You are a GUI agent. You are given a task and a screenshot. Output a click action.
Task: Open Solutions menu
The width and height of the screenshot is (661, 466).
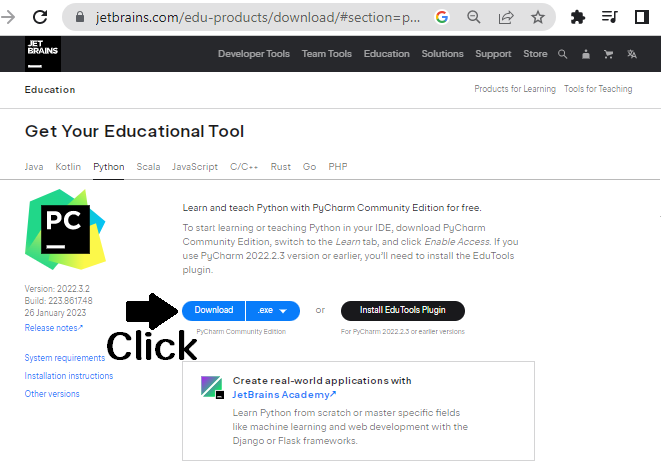442,54
